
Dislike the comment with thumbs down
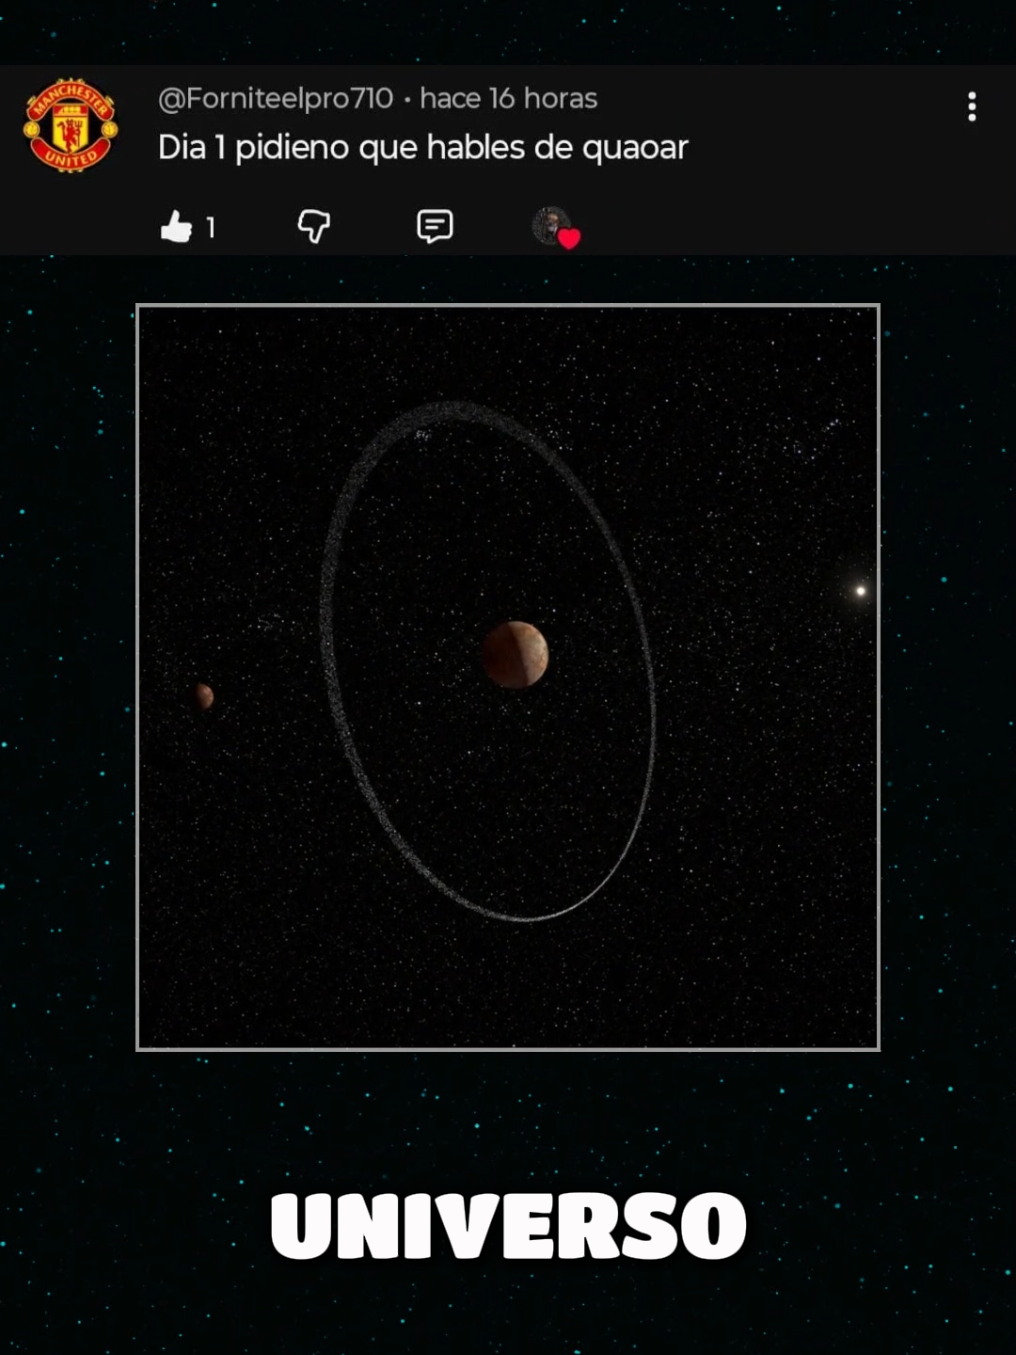tap(314, 227)
